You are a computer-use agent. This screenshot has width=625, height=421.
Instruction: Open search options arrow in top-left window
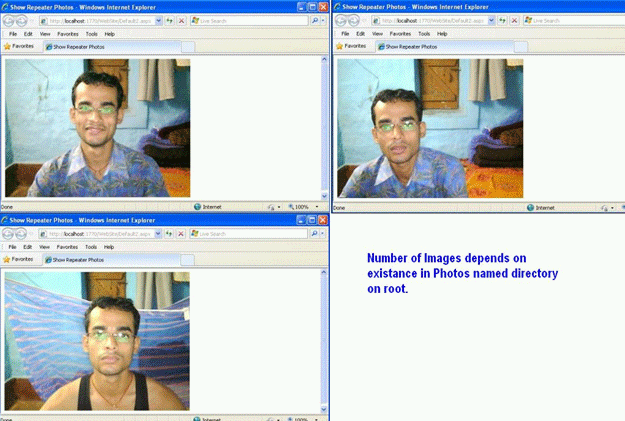[x=323, y=20]
